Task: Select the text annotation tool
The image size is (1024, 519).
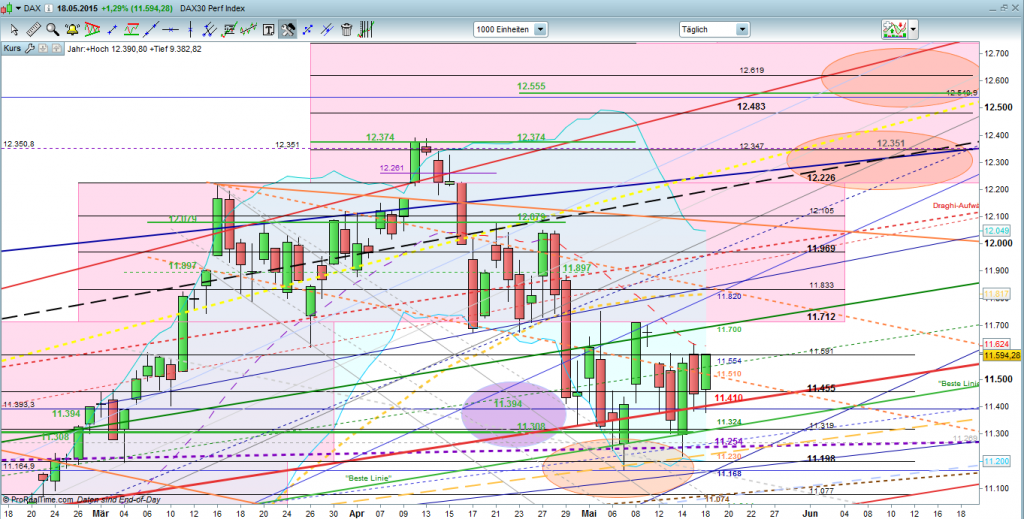Action: pyautogui.click(x=268, y=29)
